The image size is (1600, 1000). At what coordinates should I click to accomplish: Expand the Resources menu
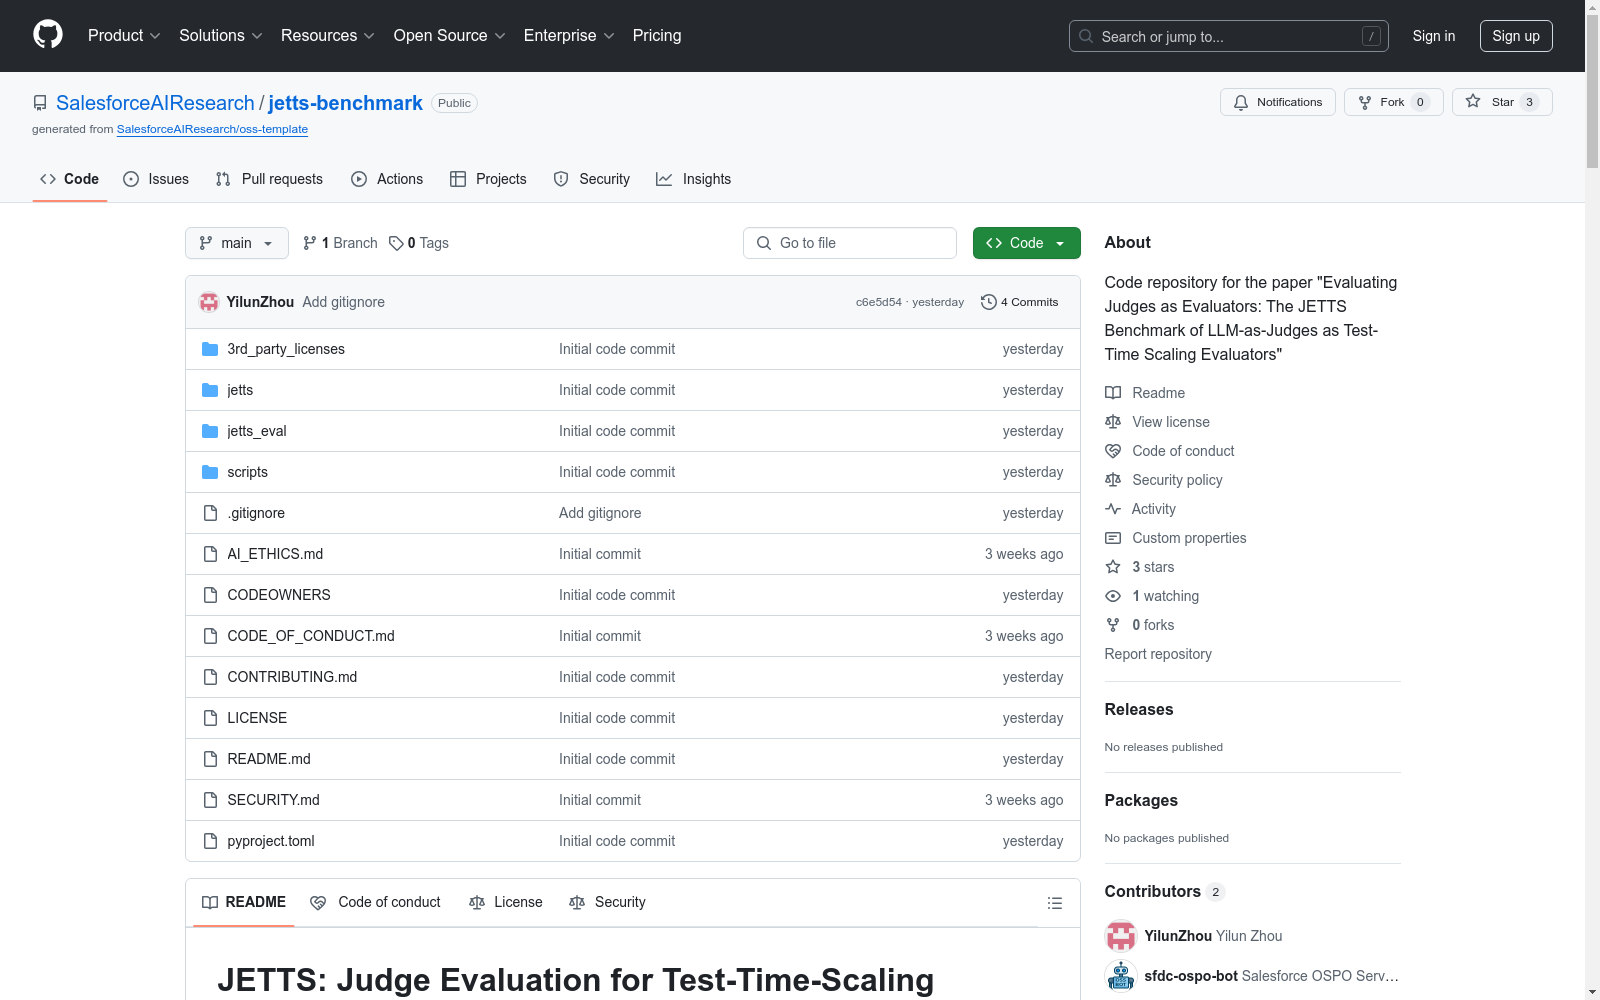coord(328,35)
